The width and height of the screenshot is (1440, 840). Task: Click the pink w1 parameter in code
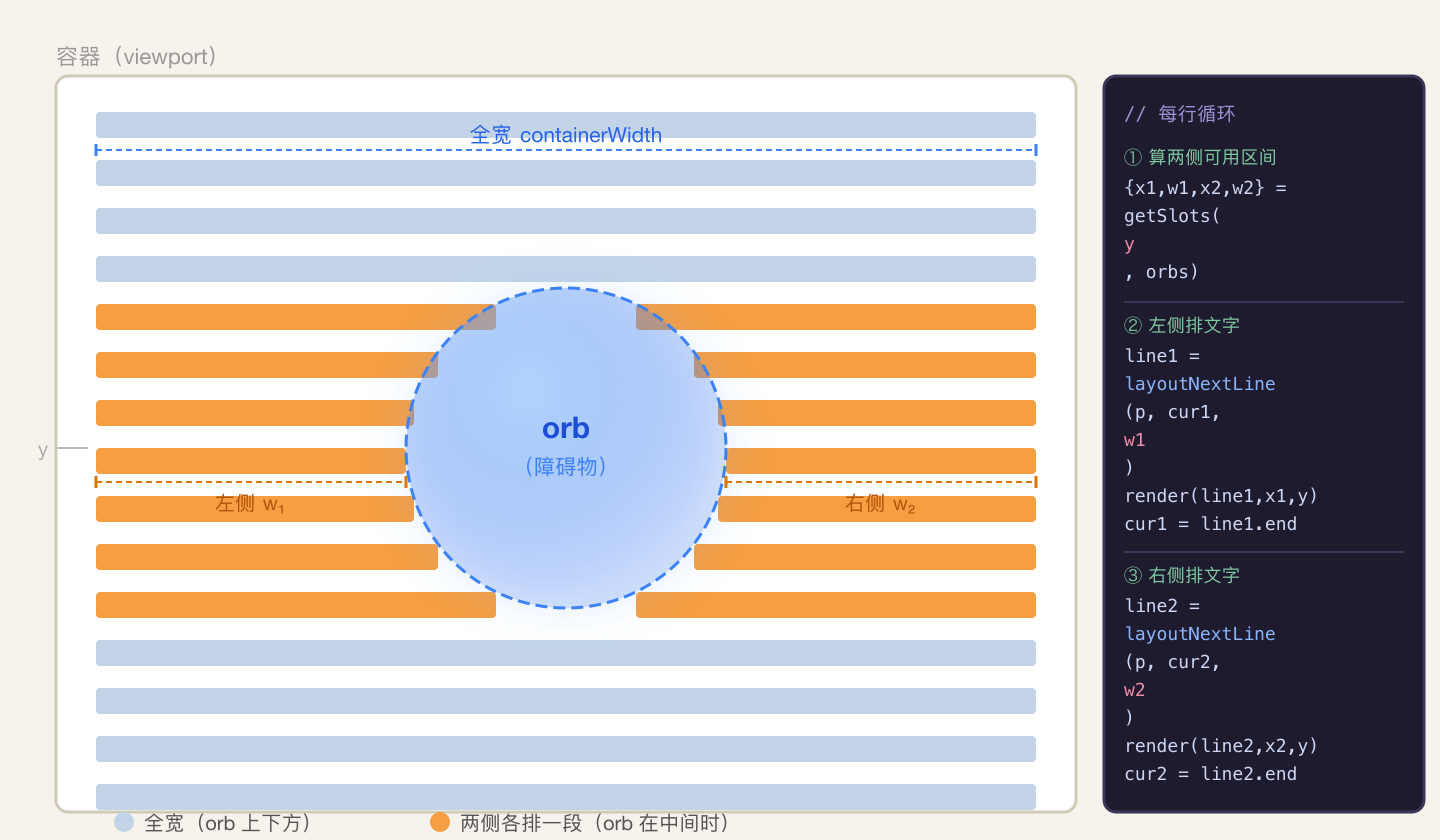(x=1135, y=440)
